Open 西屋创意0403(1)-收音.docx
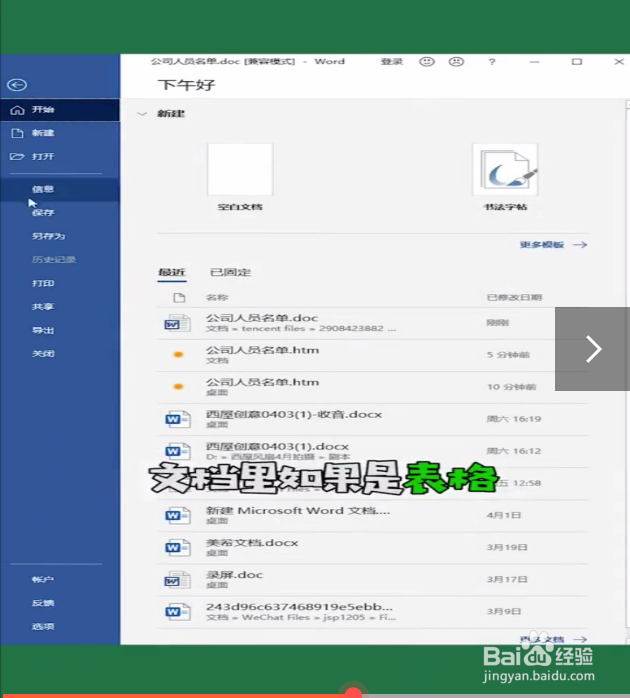The height and width of the screenshot is (698, 630). point(373,420)
